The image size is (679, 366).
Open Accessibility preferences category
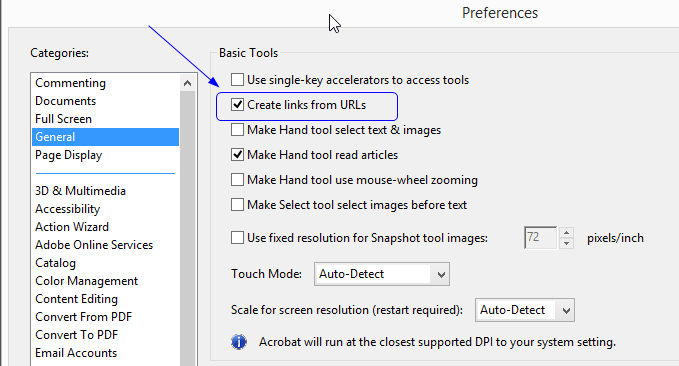click(x=68, y=209)
